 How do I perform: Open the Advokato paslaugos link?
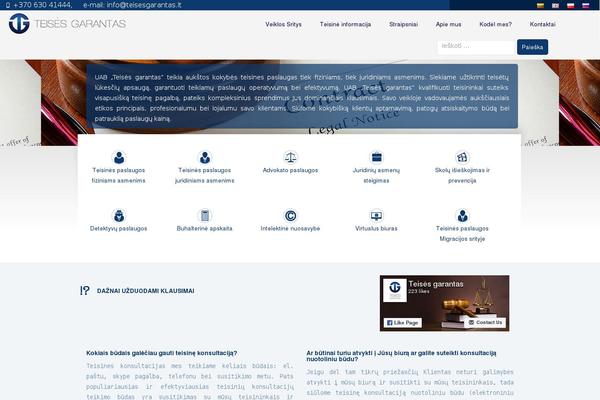[290, 170]
